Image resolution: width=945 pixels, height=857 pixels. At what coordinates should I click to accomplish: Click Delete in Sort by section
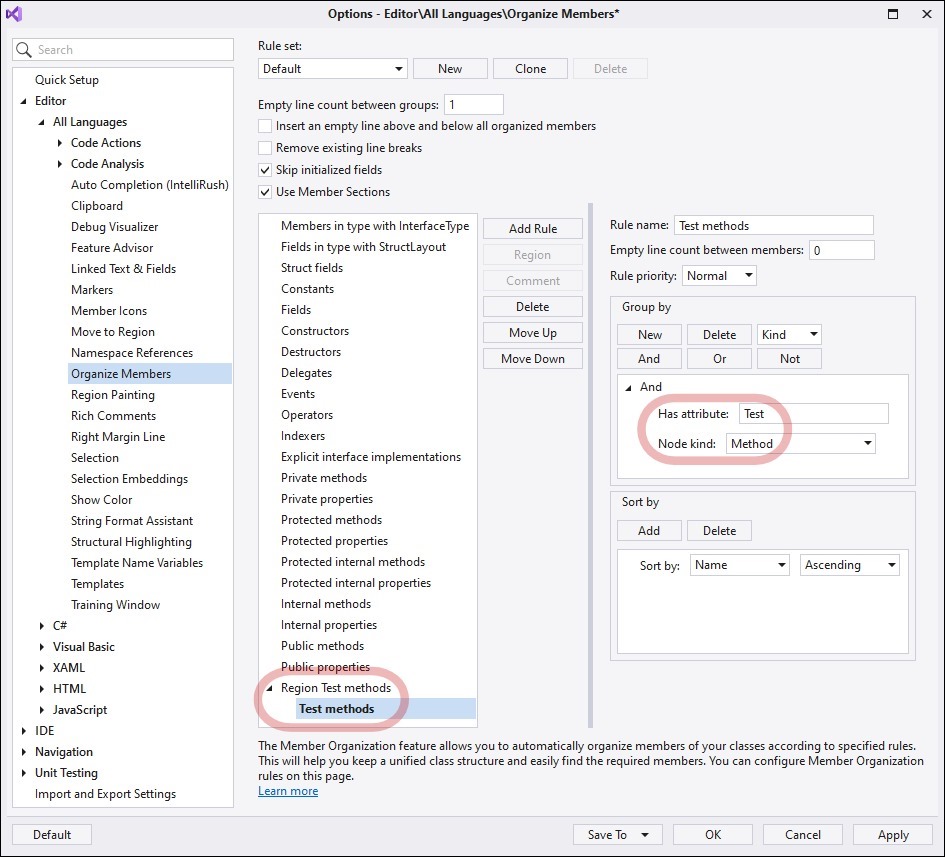(x=720, y=530)
